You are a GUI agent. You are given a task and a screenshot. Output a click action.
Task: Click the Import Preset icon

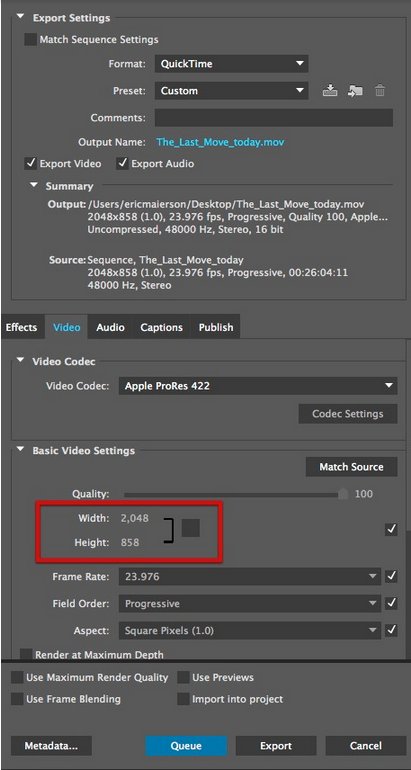(355, 91)
